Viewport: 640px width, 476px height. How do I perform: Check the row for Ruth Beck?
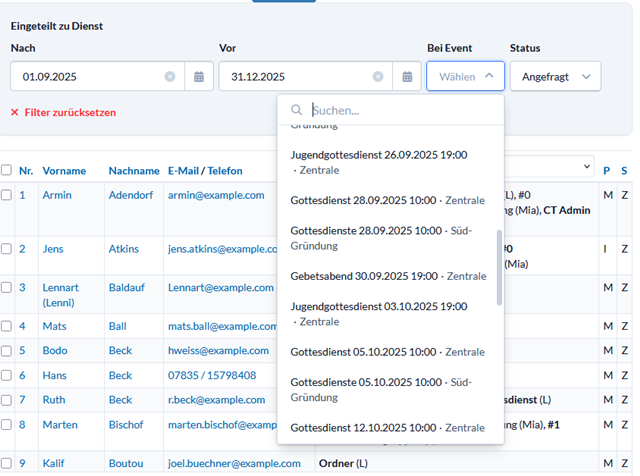pyautogui.click(x=6, y=400)
